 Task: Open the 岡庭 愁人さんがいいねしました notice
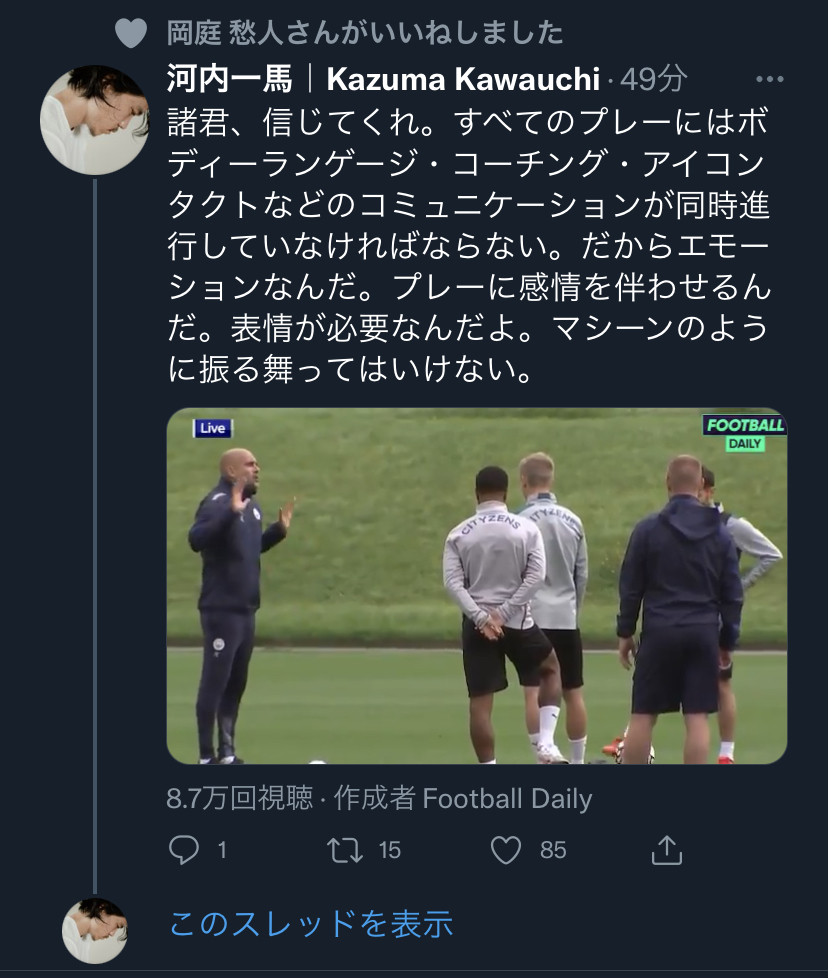pos(365,33)
